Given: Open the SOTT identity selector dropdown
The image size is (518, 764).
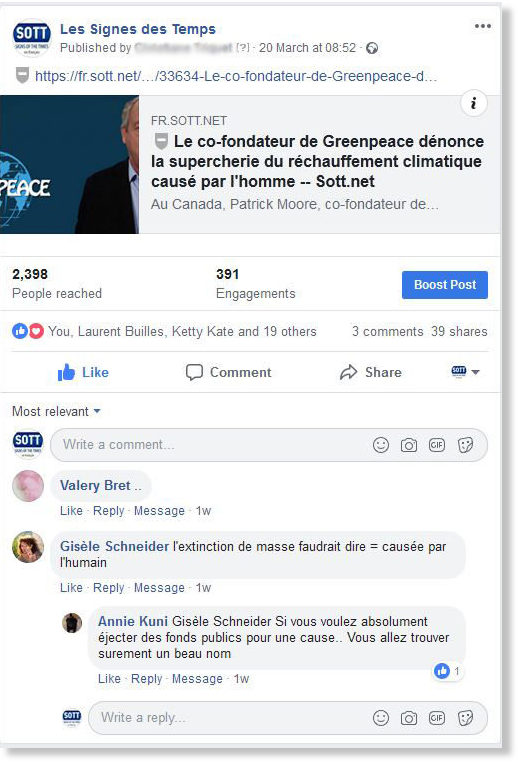Looking at the screenshot, I should [465, 372].
